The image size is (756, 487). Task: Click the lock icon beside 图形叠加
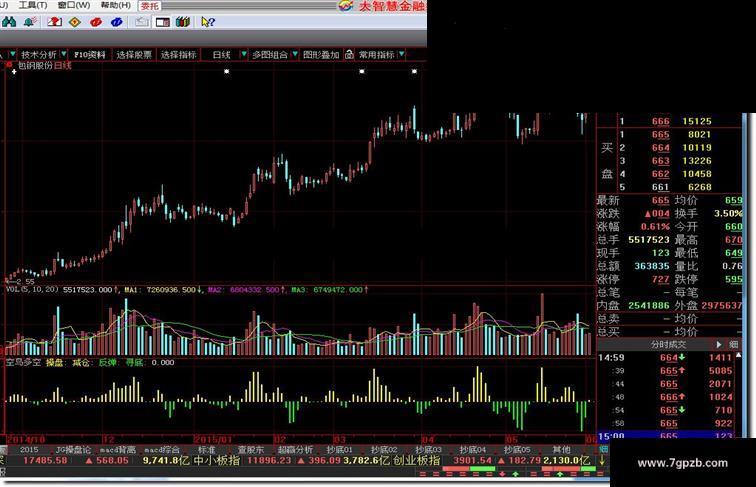(349, 54)
